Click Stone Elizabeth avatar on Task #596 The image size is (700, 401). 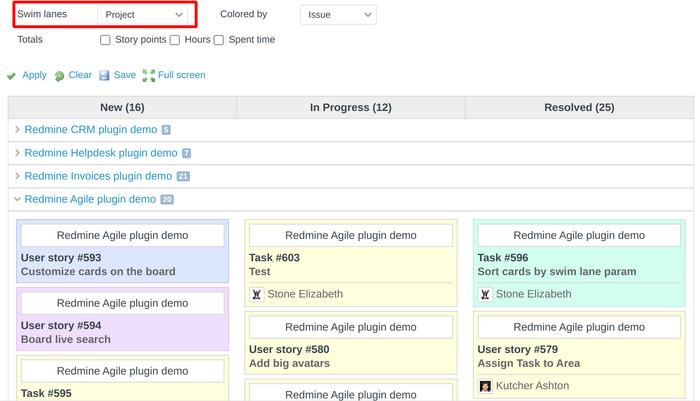point(485,294)
